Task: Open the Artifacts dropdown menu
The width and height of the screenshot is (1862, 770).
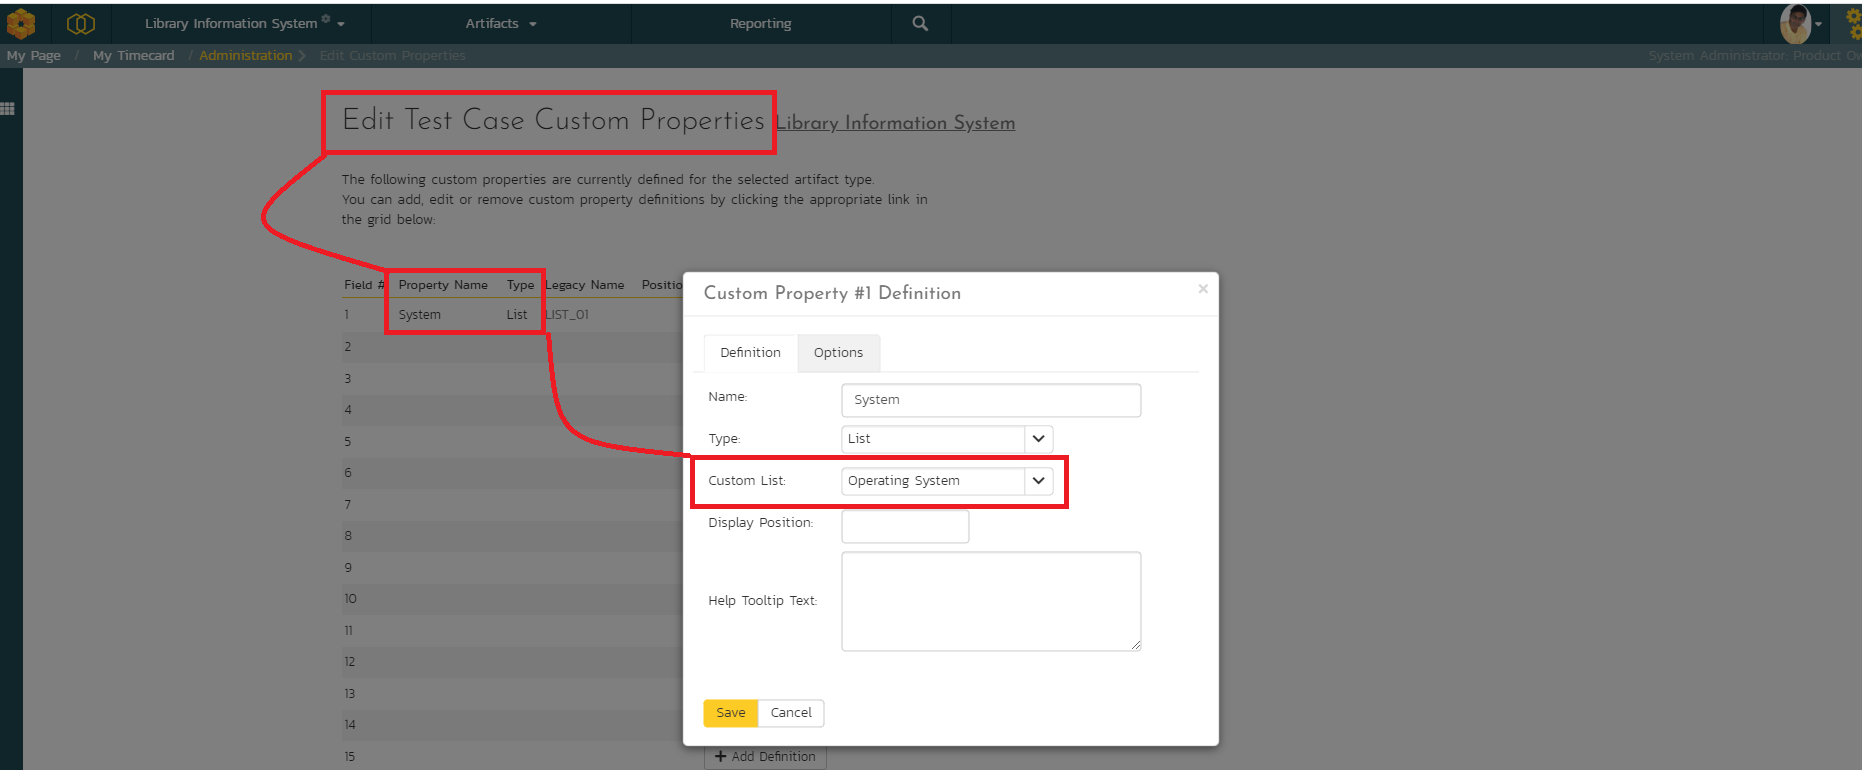Action: point(500,23)
